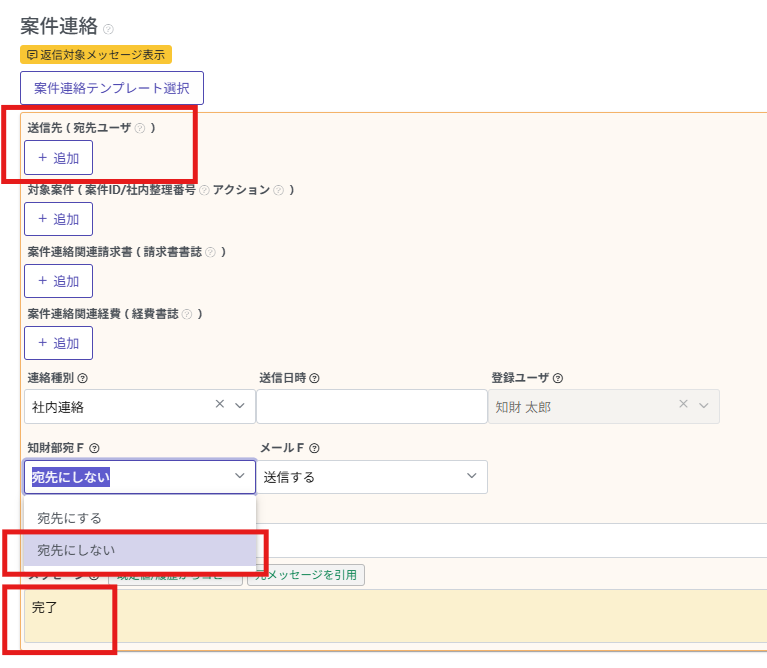Screen dimensions: 767x668
Task: Click help icon beside 宛先ユーザ label
Action: pos(140,128)
